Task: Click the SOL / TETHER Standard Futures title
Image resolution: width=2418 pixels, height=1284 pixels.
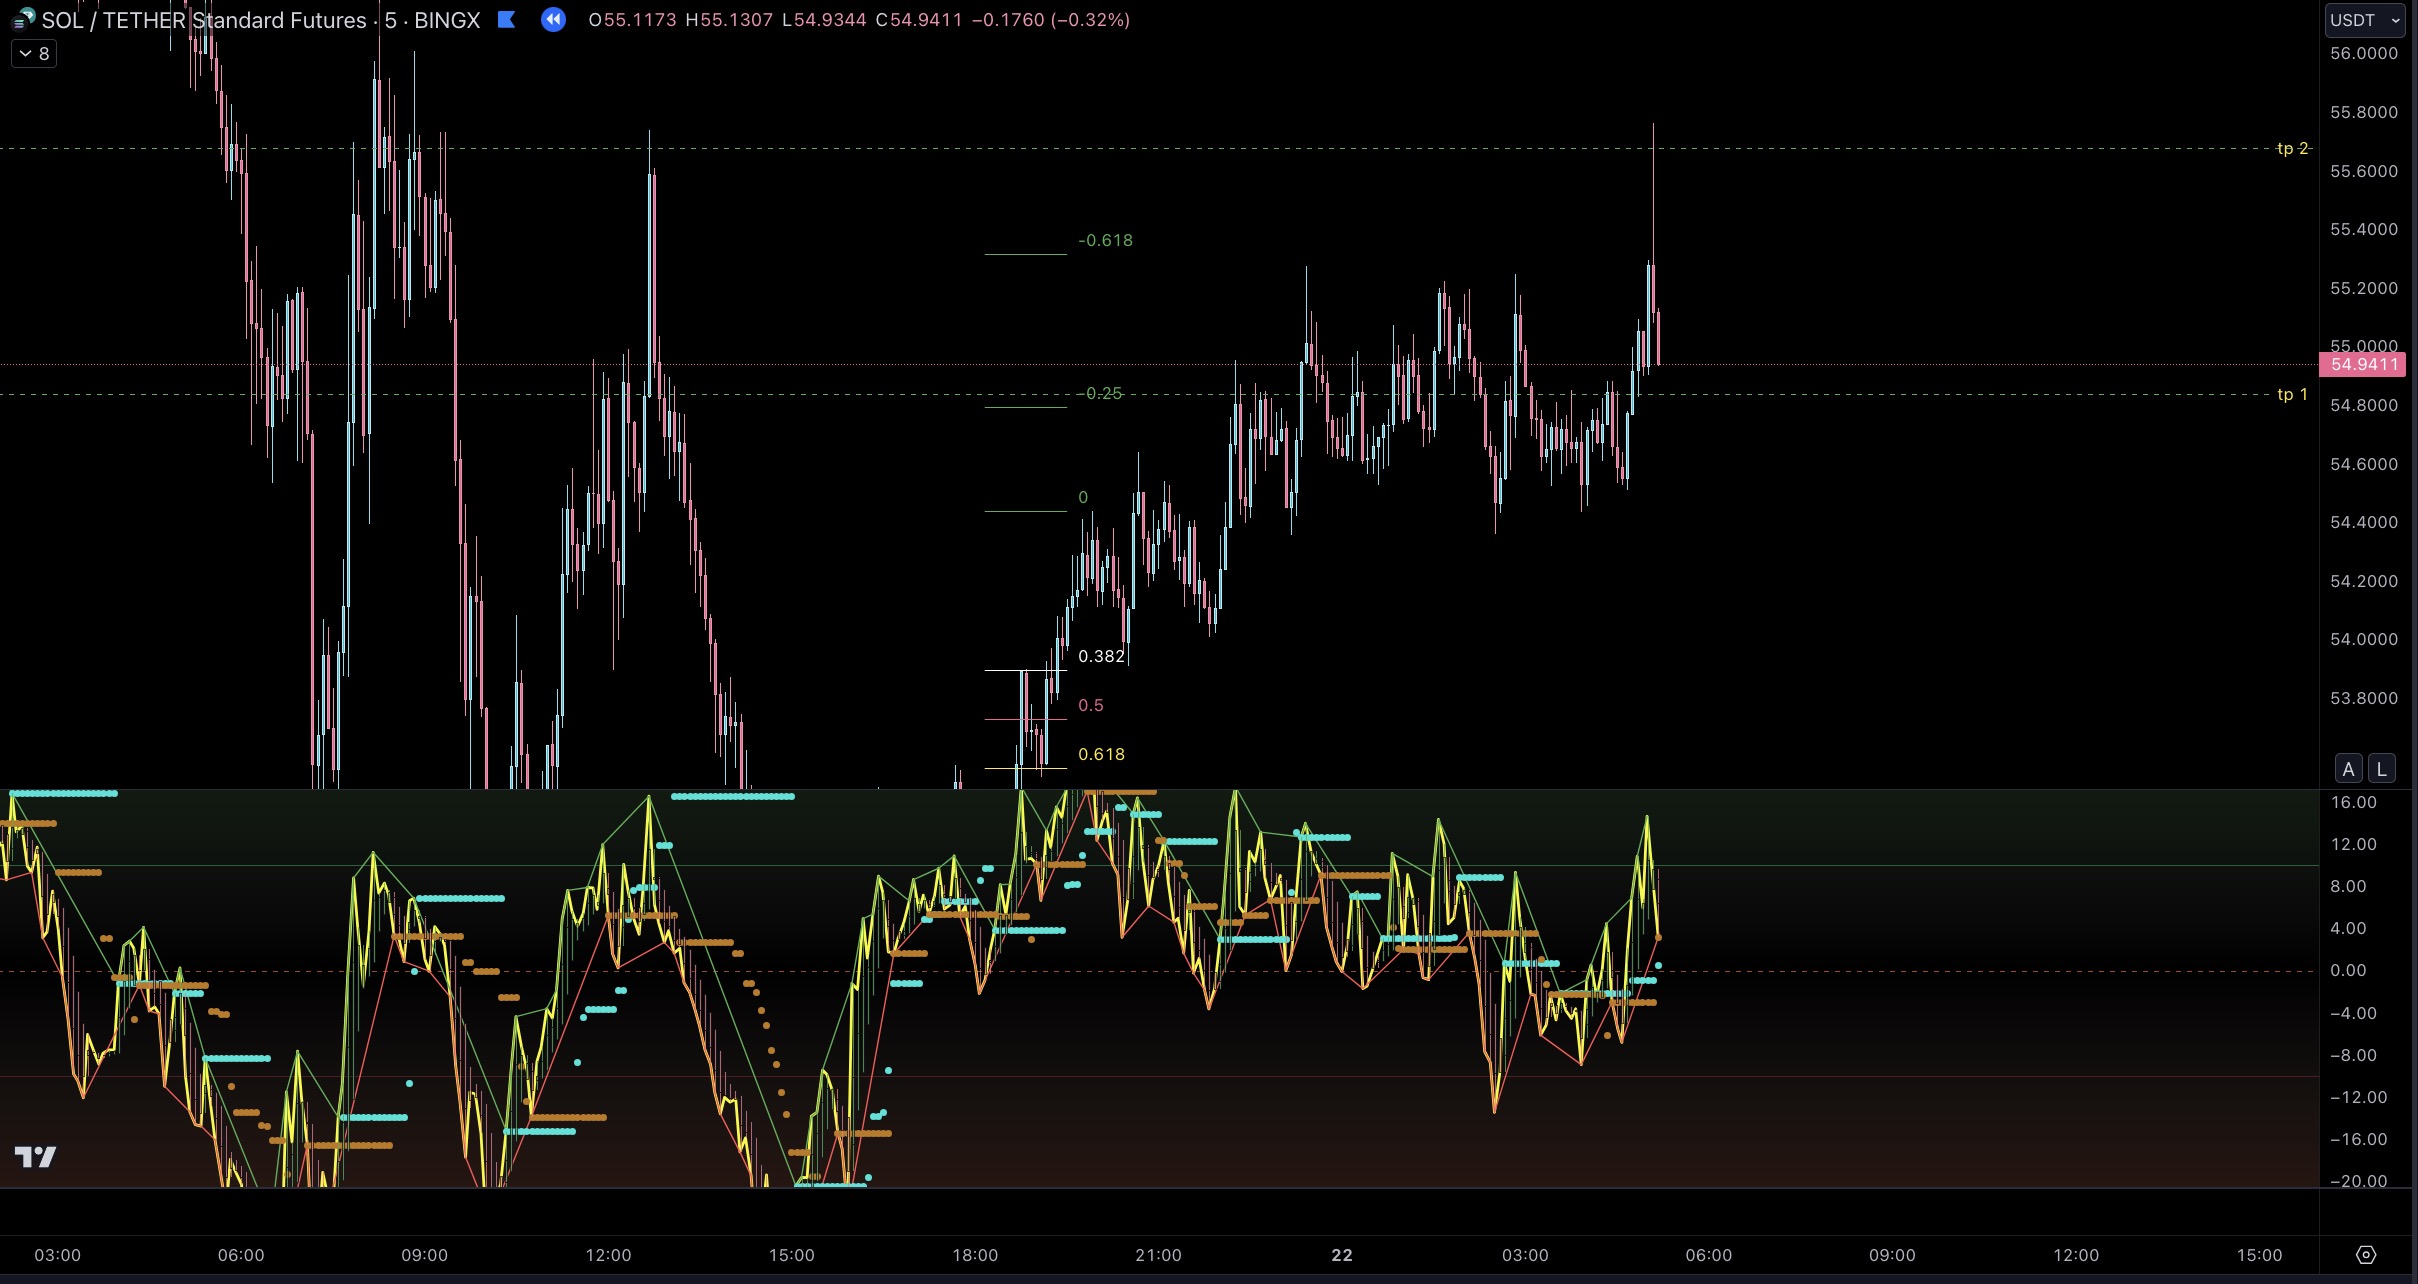Action: (x=204, y=20)
